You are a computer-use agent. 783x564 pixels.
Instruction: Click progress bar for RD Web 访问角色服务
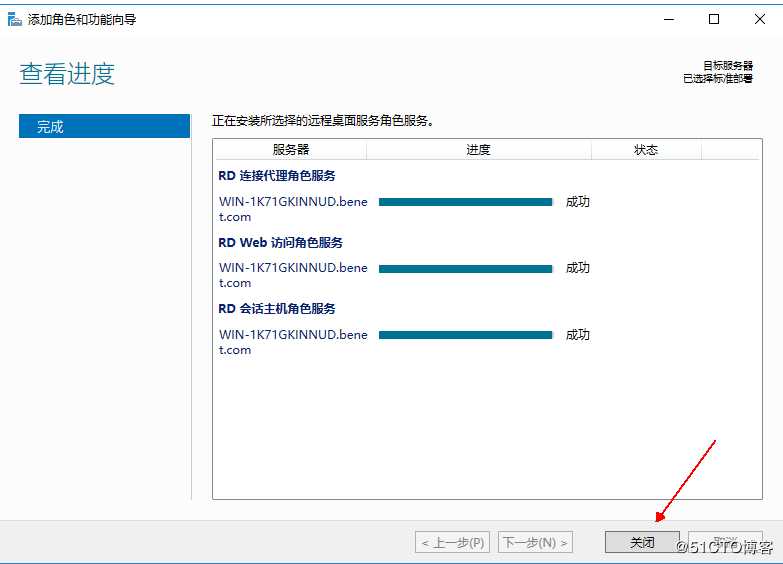pos(465,269)
